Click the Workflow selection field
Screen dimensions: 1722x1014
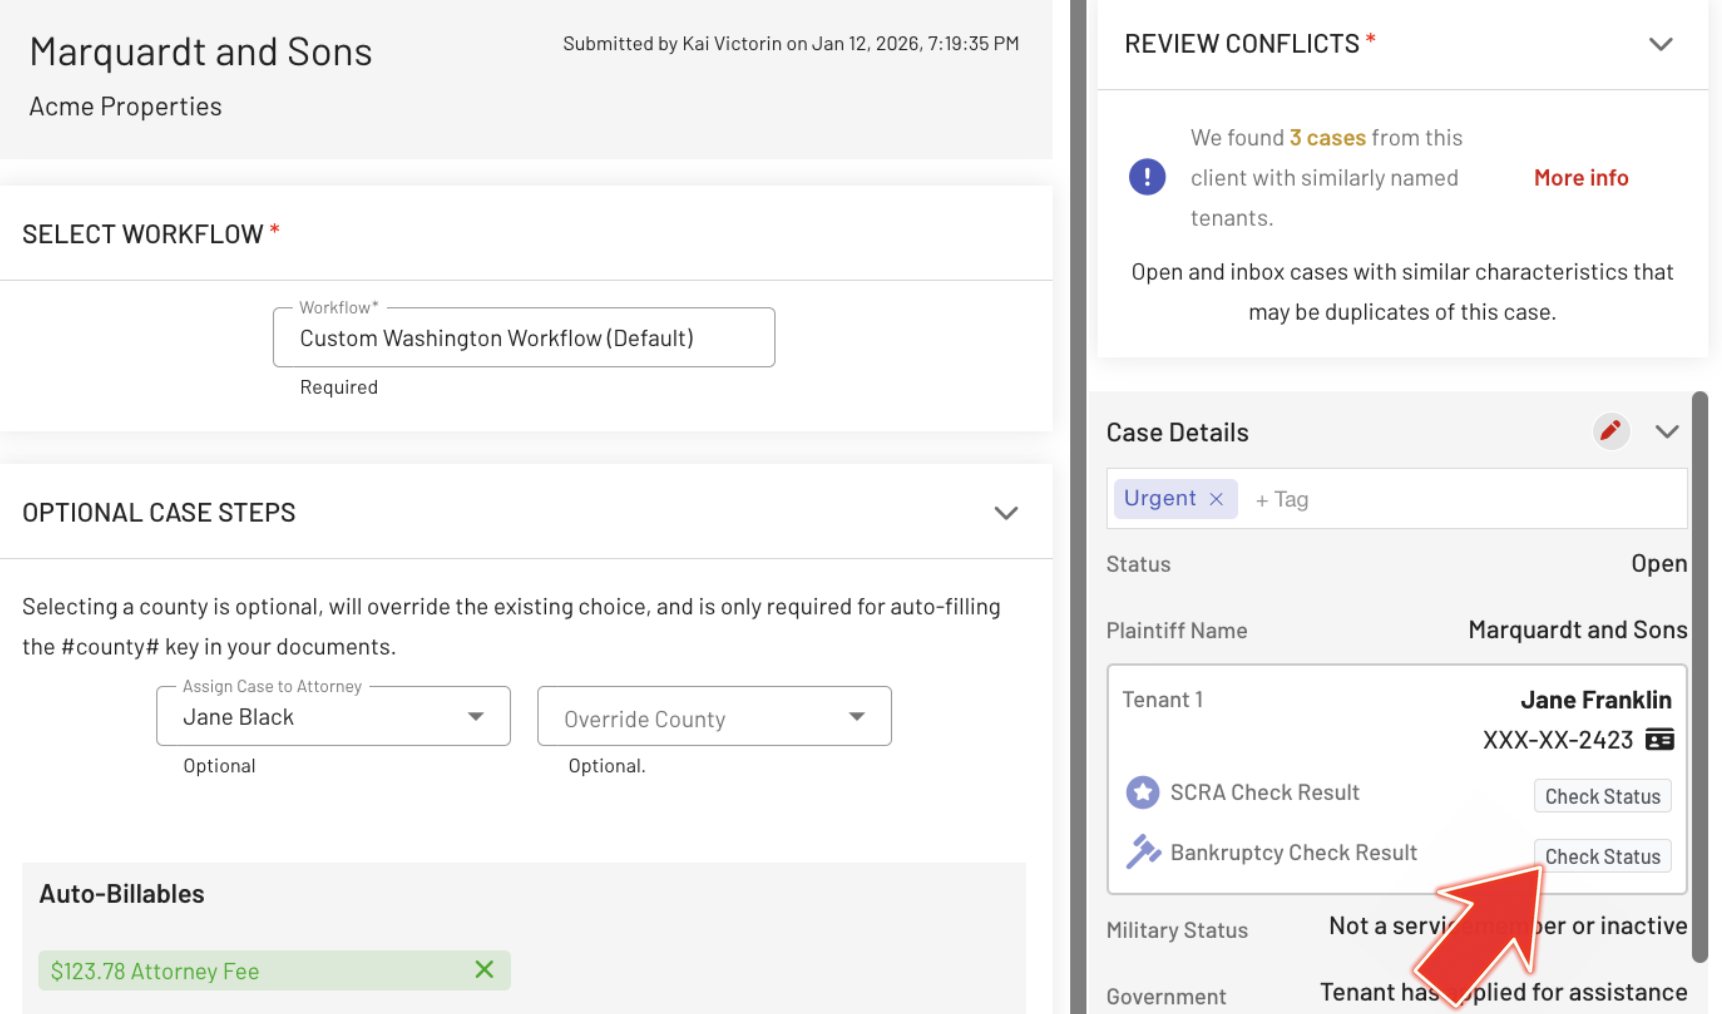(x=523, y=338)
